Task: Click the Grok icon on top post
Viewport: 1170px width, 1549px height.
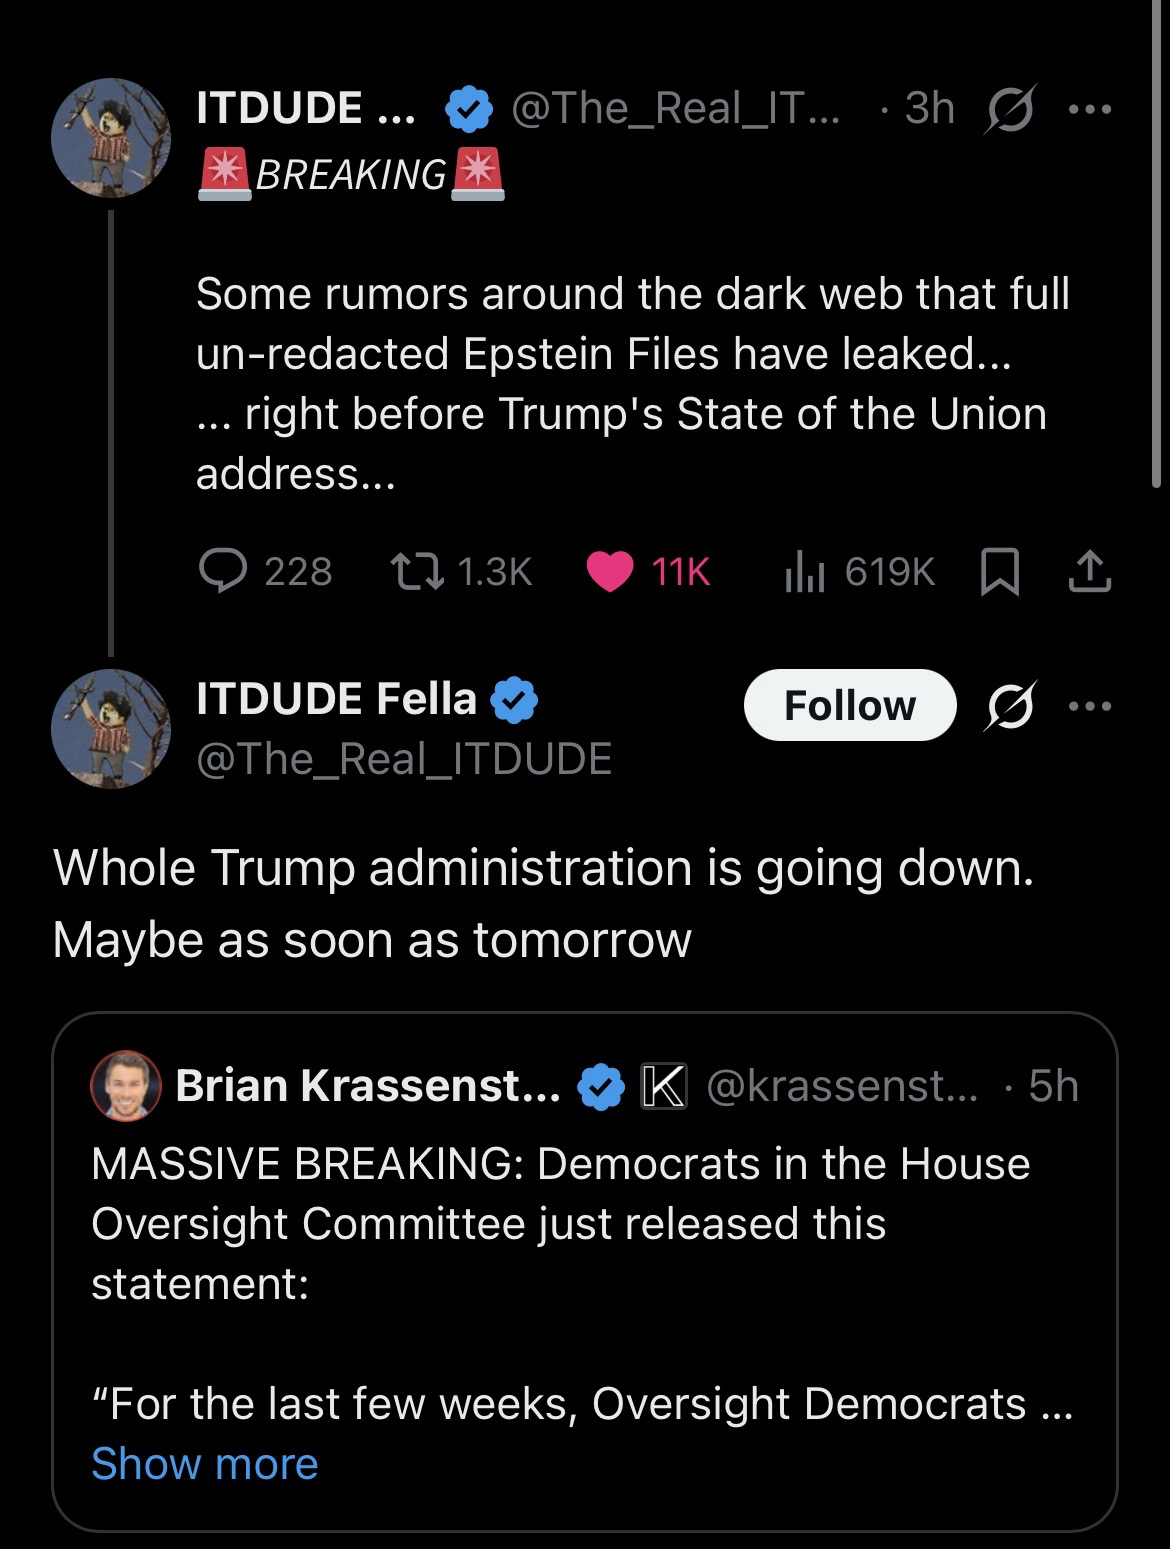Action: click(1010, 107)
